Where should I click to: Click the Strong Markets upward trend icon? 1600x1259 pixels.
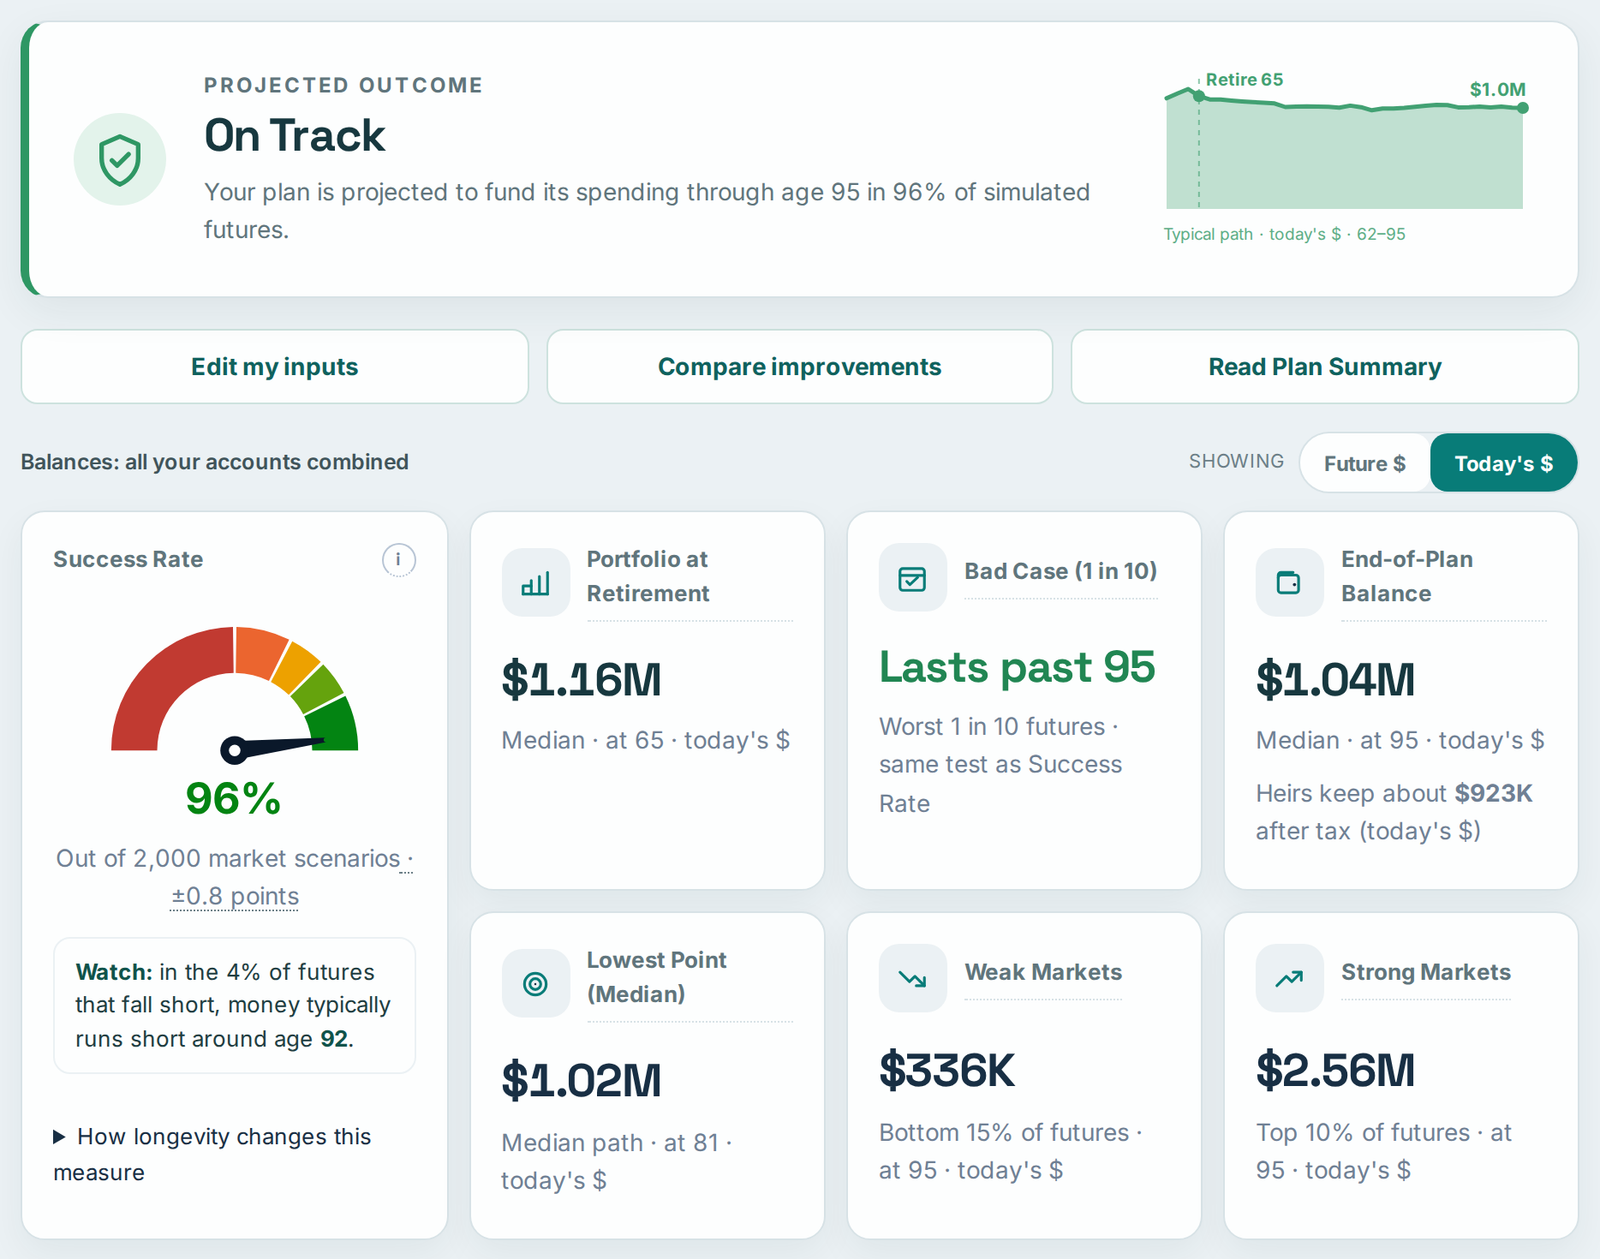pos(1290,978)
